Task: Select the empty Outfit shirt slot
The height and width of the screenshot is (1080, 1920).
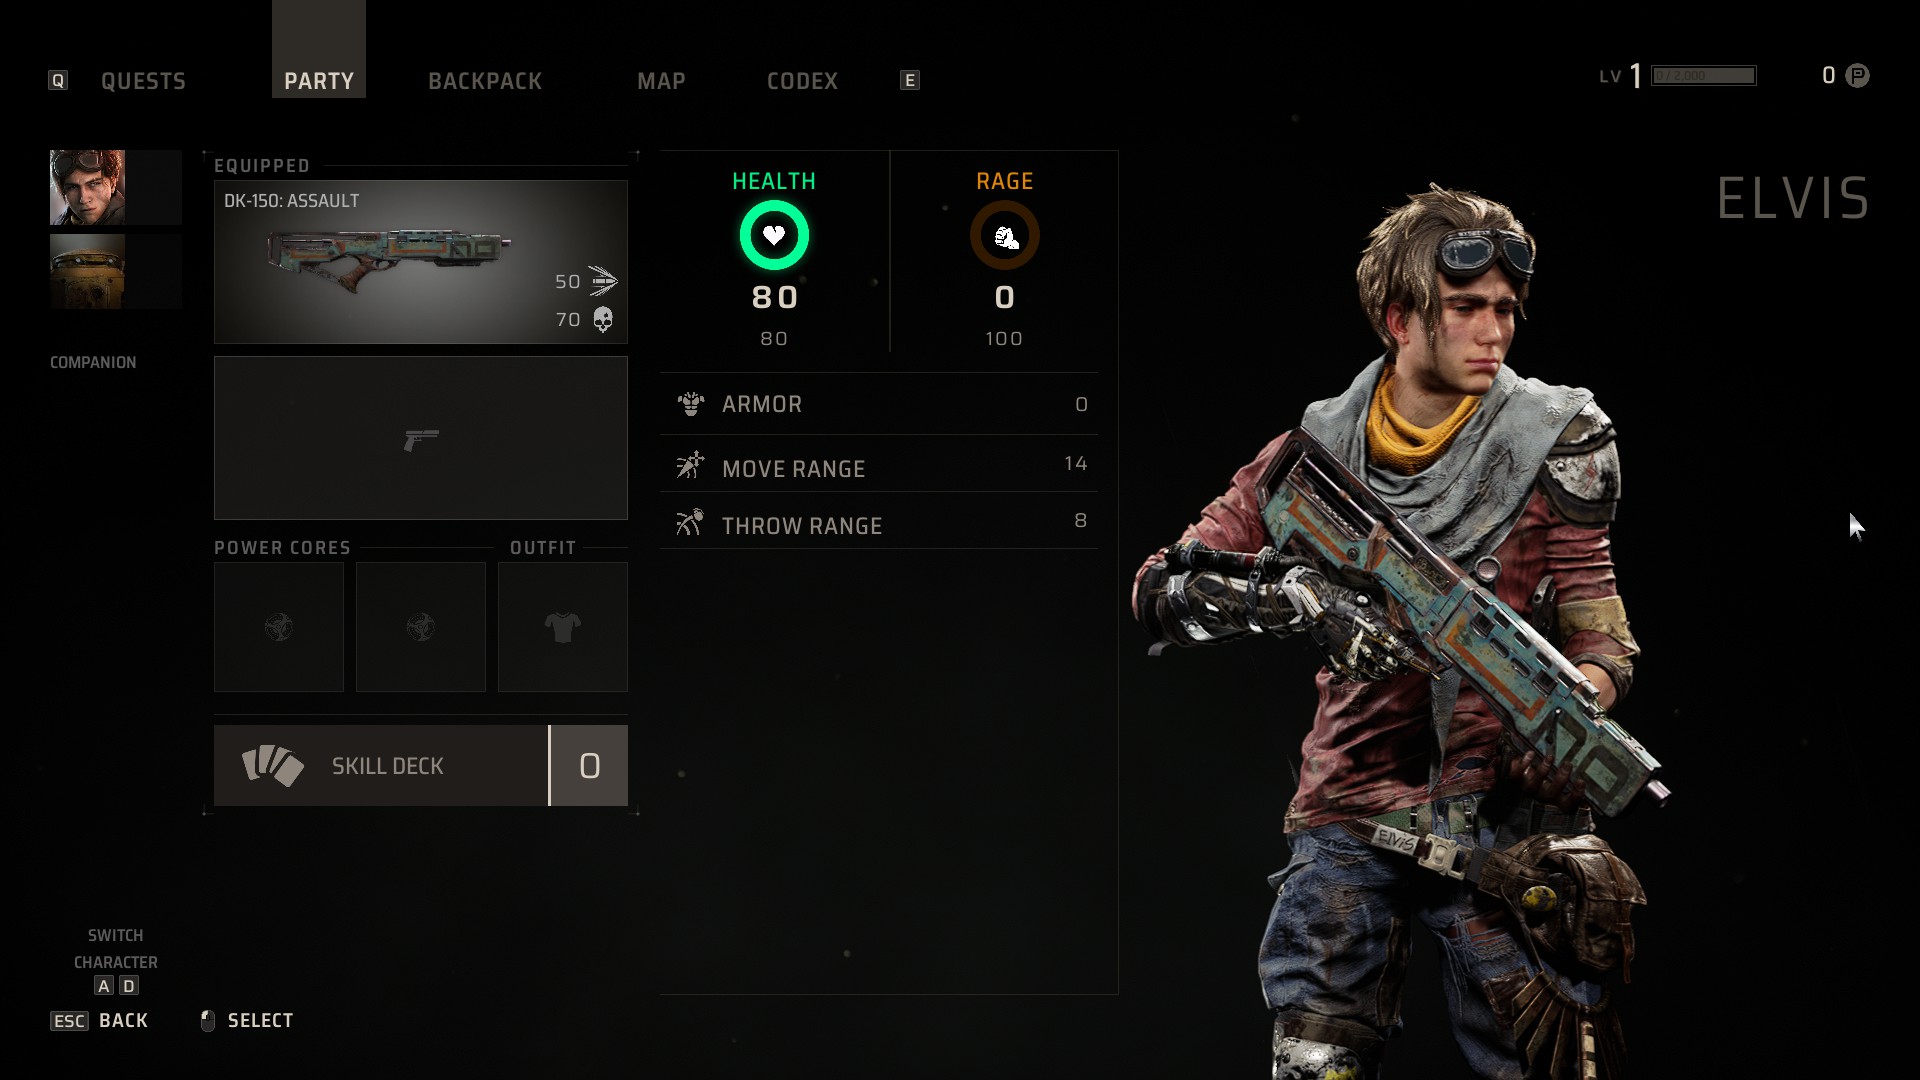Action: (563, 627)
